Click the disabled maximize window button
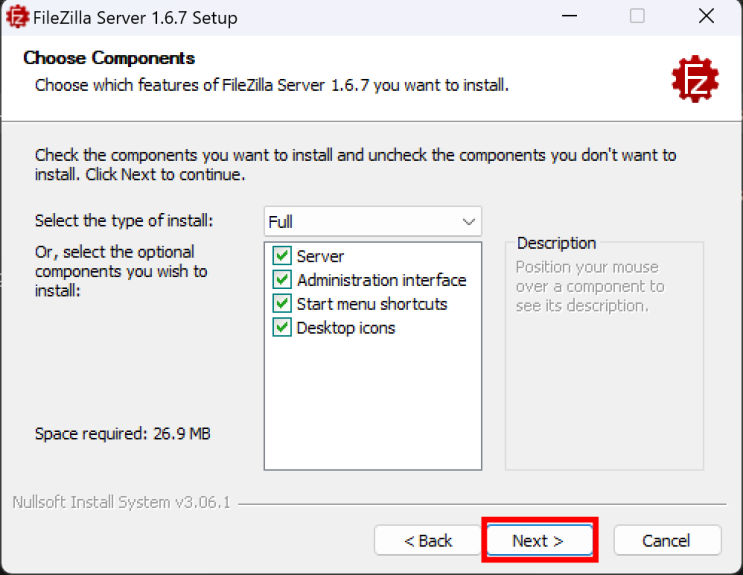The height and width of the screenshot is (575, 743). click(x=637, y=17)
